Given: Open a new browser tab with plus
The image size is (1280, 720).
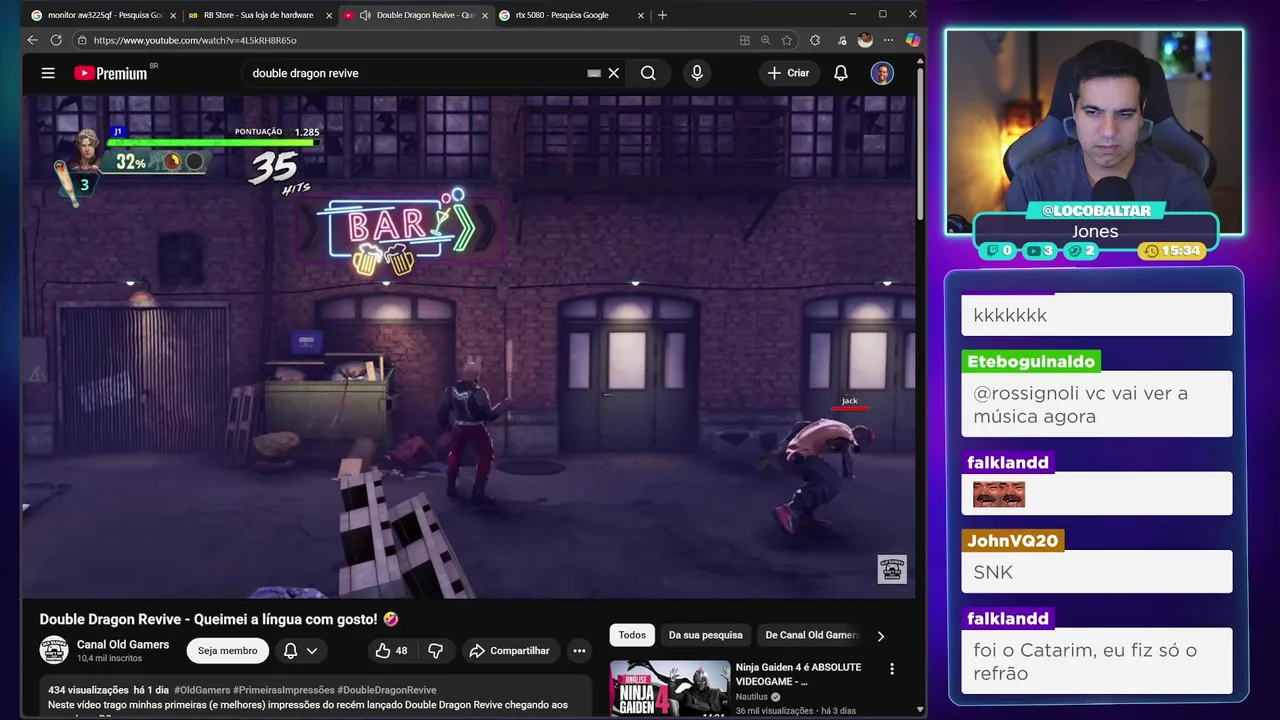Looking at the screenshot, I should click(662, 15).
